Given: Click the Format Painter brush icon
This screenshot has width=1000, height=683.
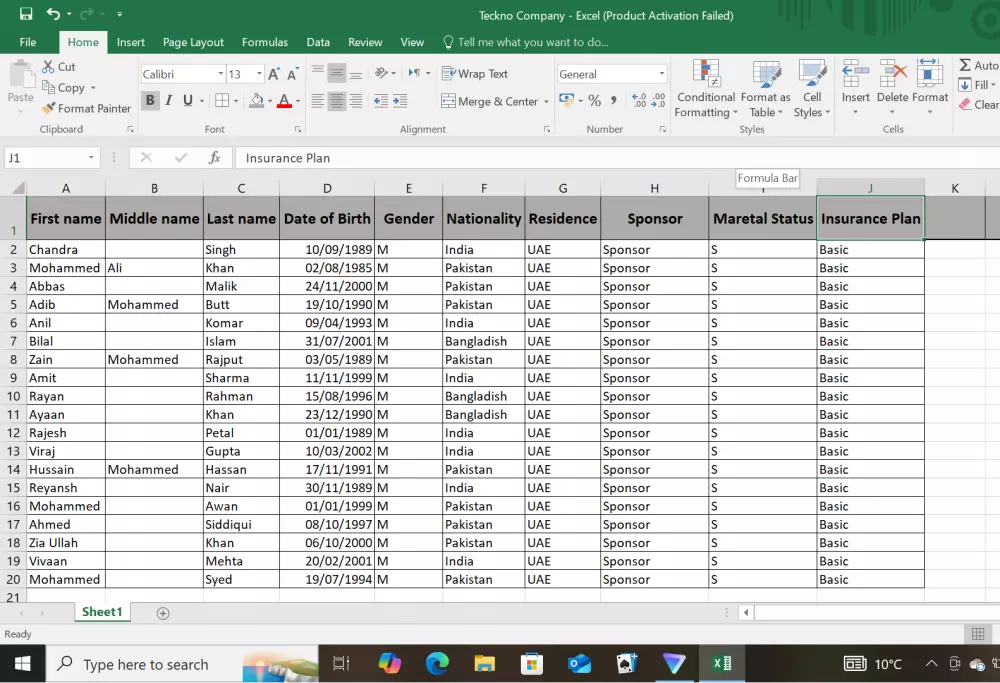Looking at the screenshot, I should [49, 108].
